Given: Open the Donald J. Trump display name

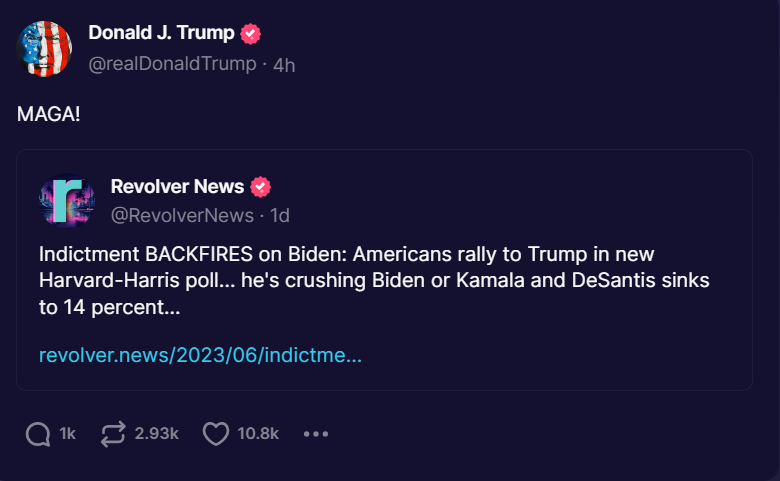Looking at the screenshot, I should click(161, 33).
